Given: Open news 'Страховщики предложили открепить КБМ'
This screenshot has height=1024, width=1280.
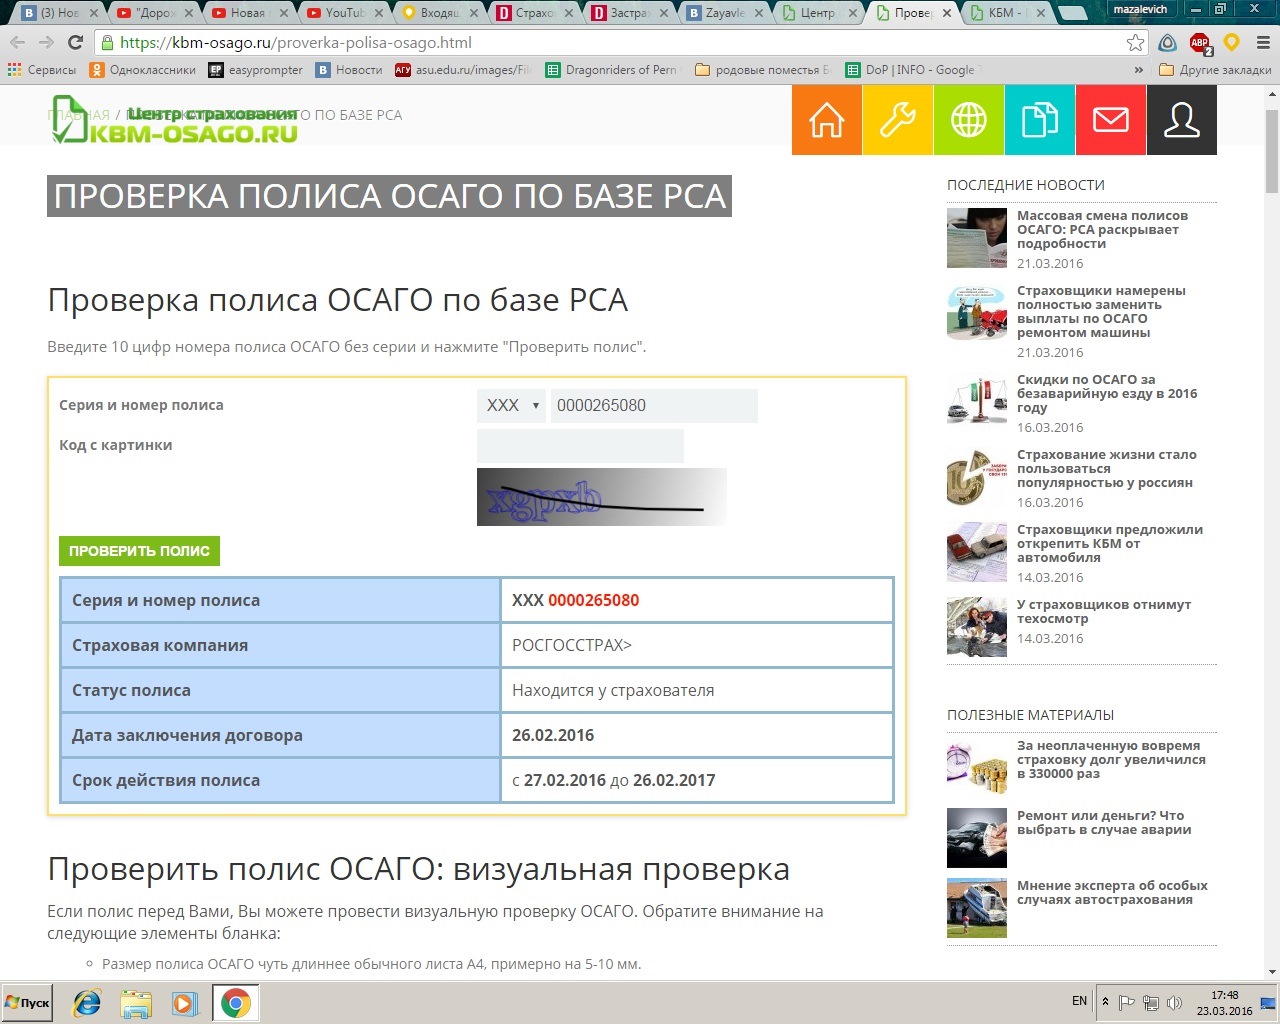Looking at the screenshot, I should click(x=1110, y=543).
